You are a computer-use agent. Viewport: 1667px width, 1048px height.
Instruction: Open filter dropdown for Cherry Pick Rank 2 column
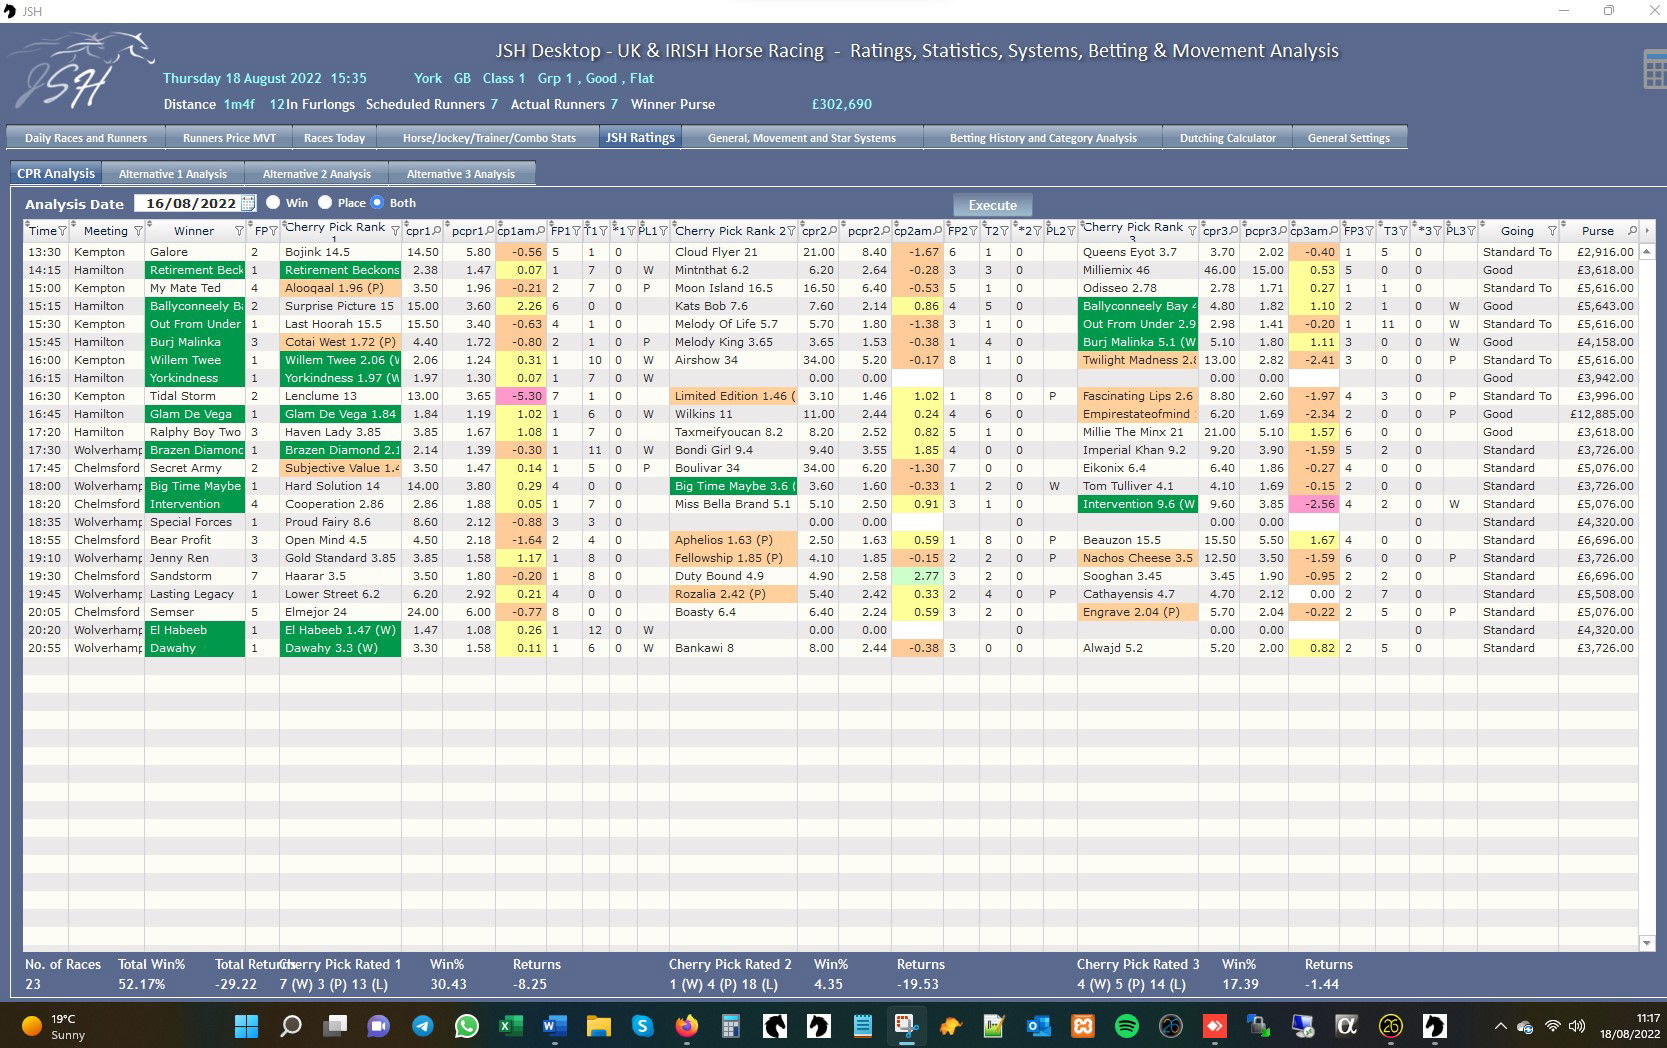point(791,231)
